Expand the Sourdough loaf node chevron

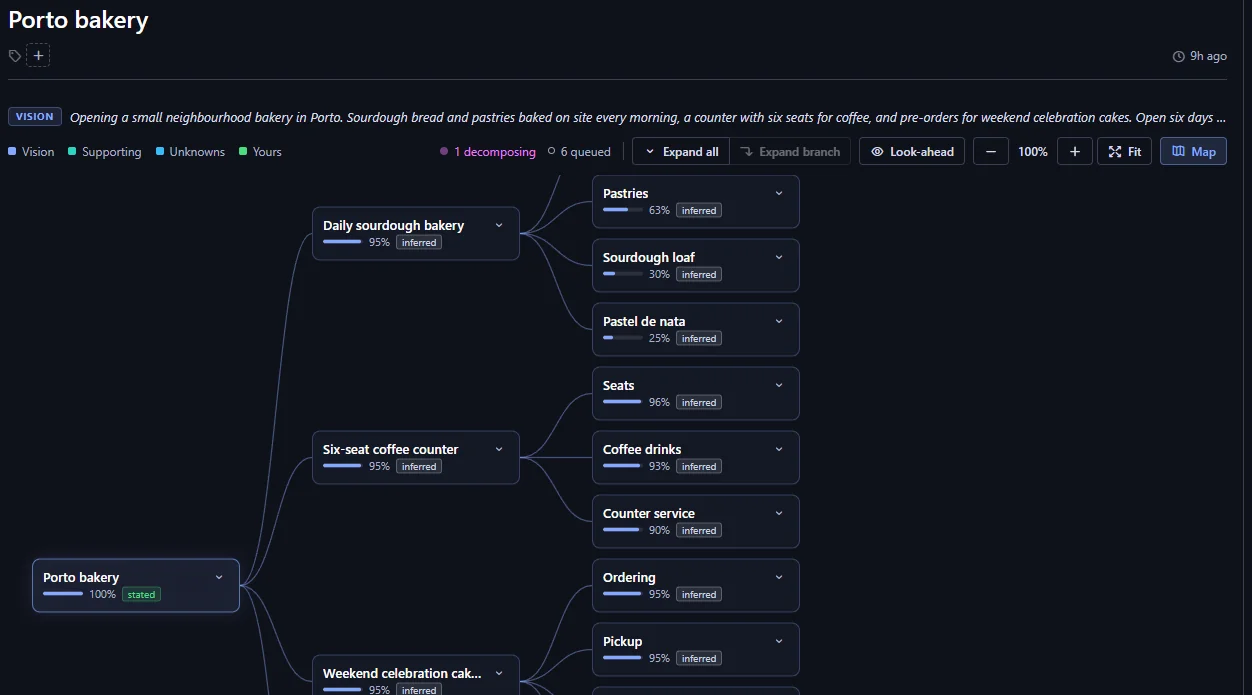pyautogui.click(x=779, y=257)
